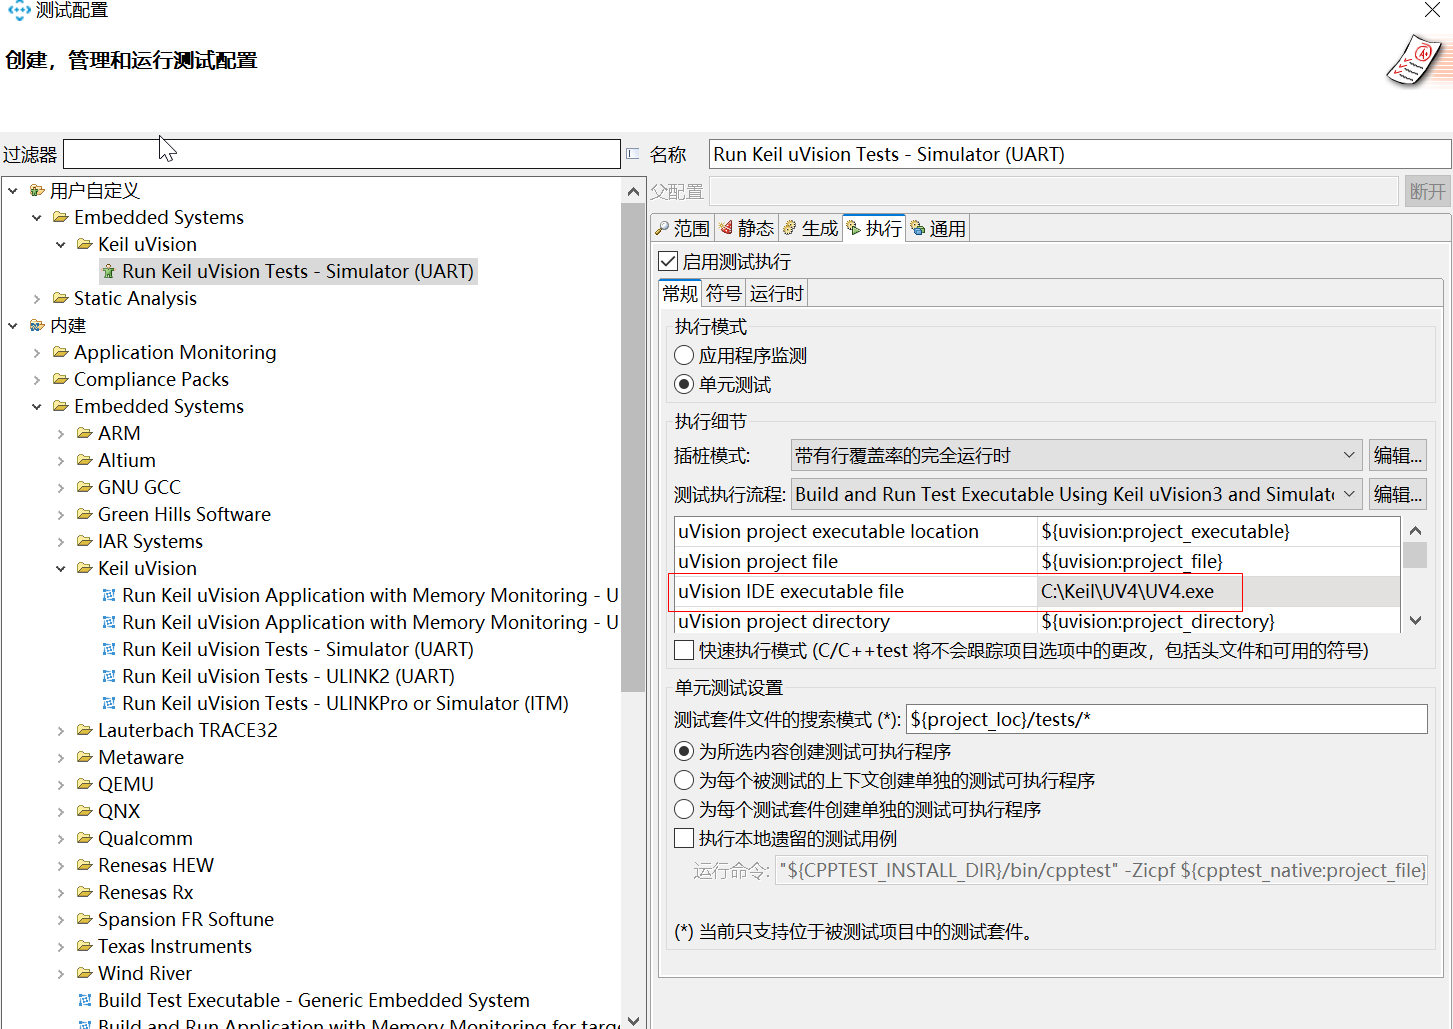Click folder icon beside Altium

click(x=85, y=460)
